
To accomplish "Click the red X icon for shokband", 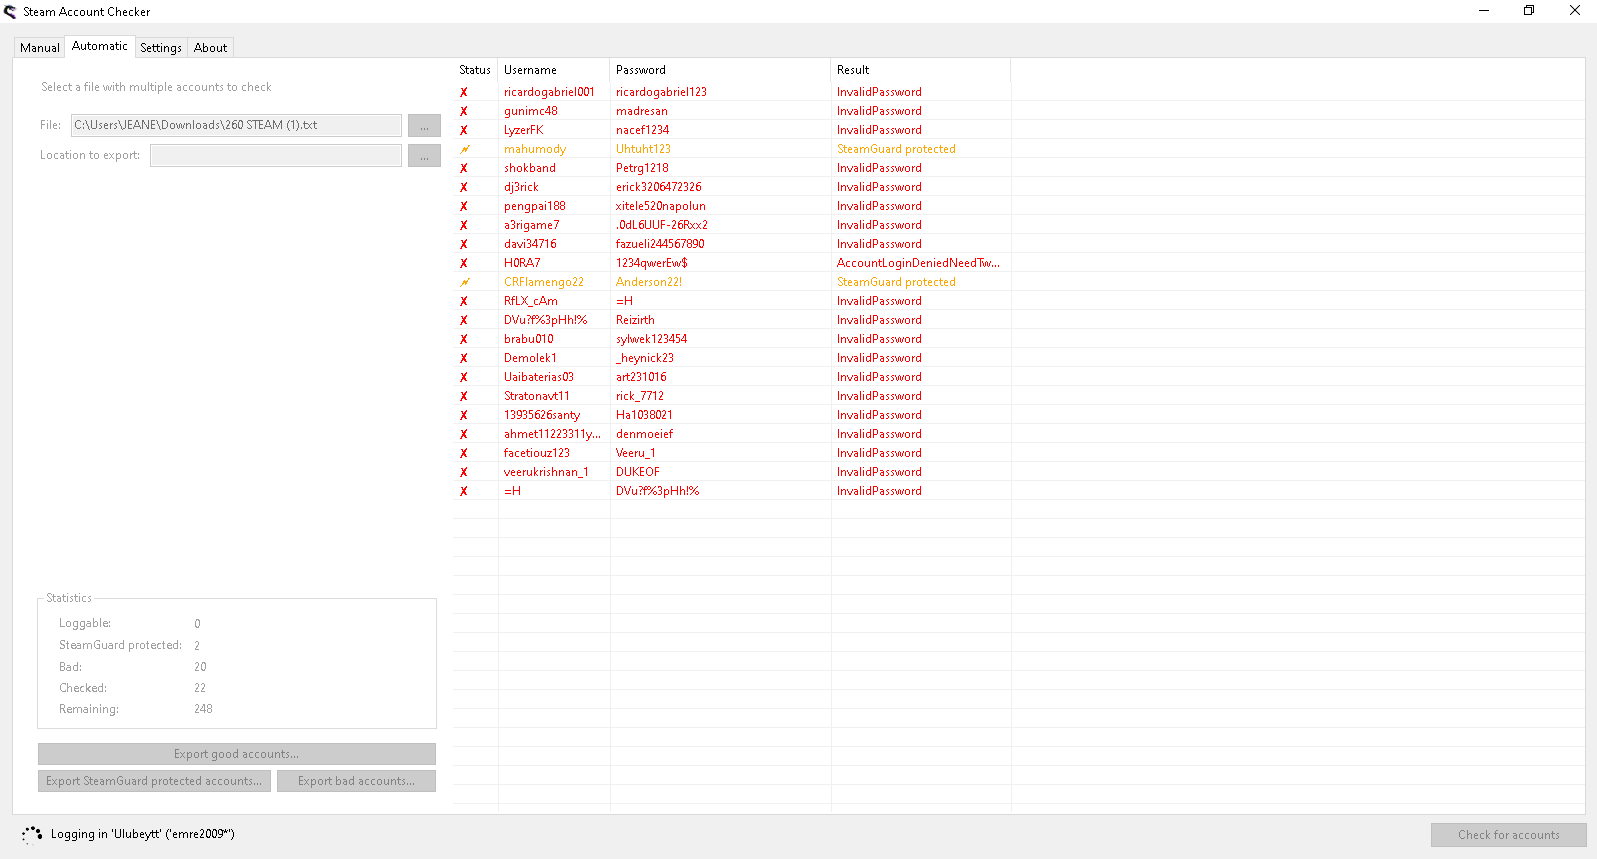I will [x=464, y=168].
